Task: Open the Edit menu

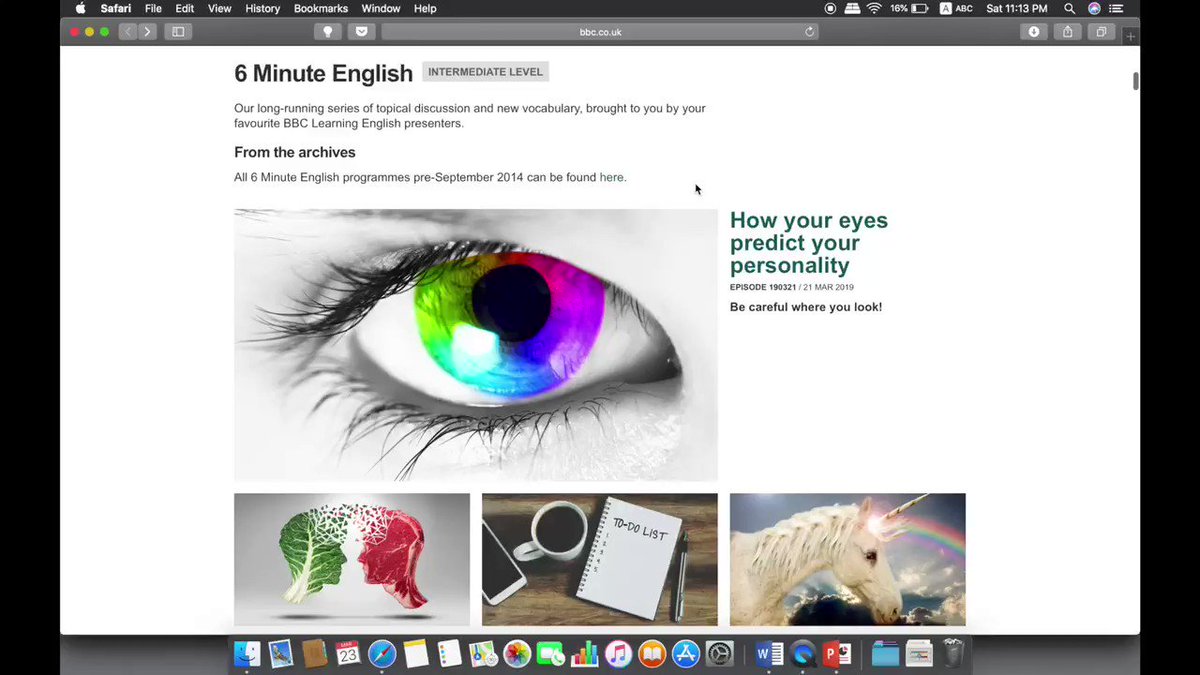Action: click(x=185, y=8)
